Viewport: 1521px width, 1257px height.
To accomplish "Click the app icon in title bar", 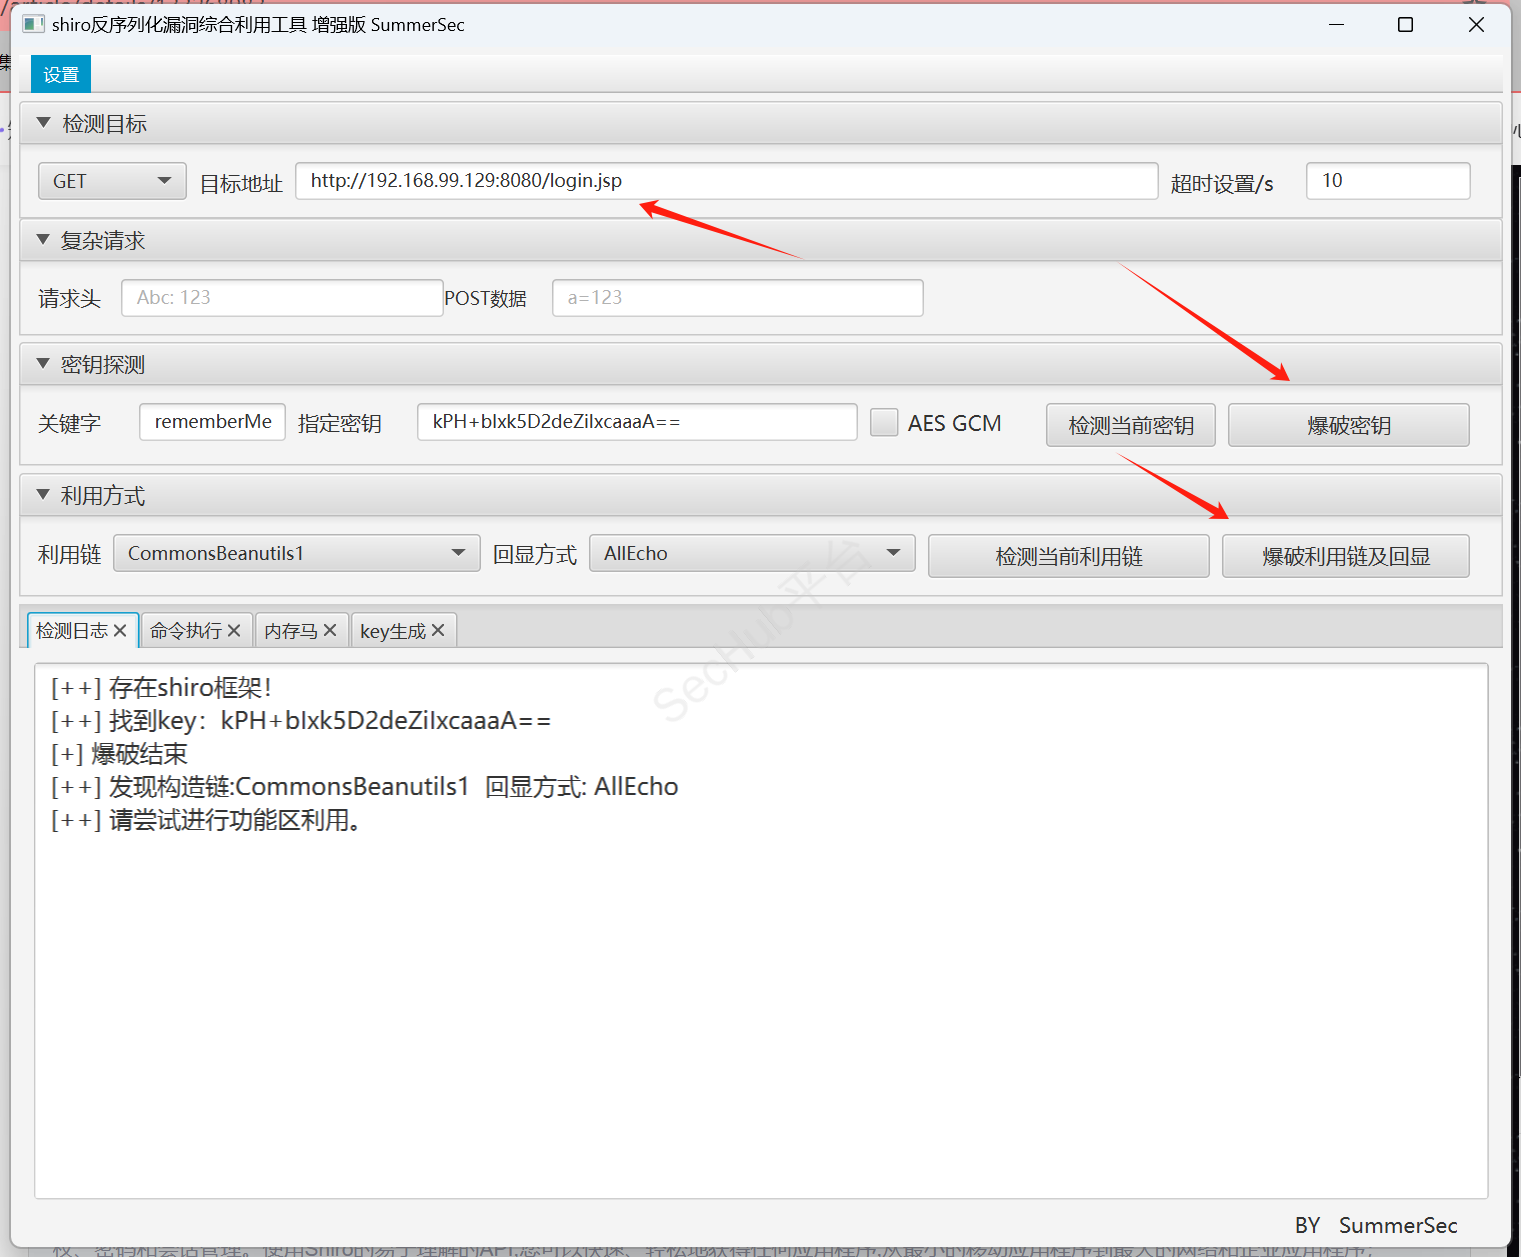I will point(33,24).
